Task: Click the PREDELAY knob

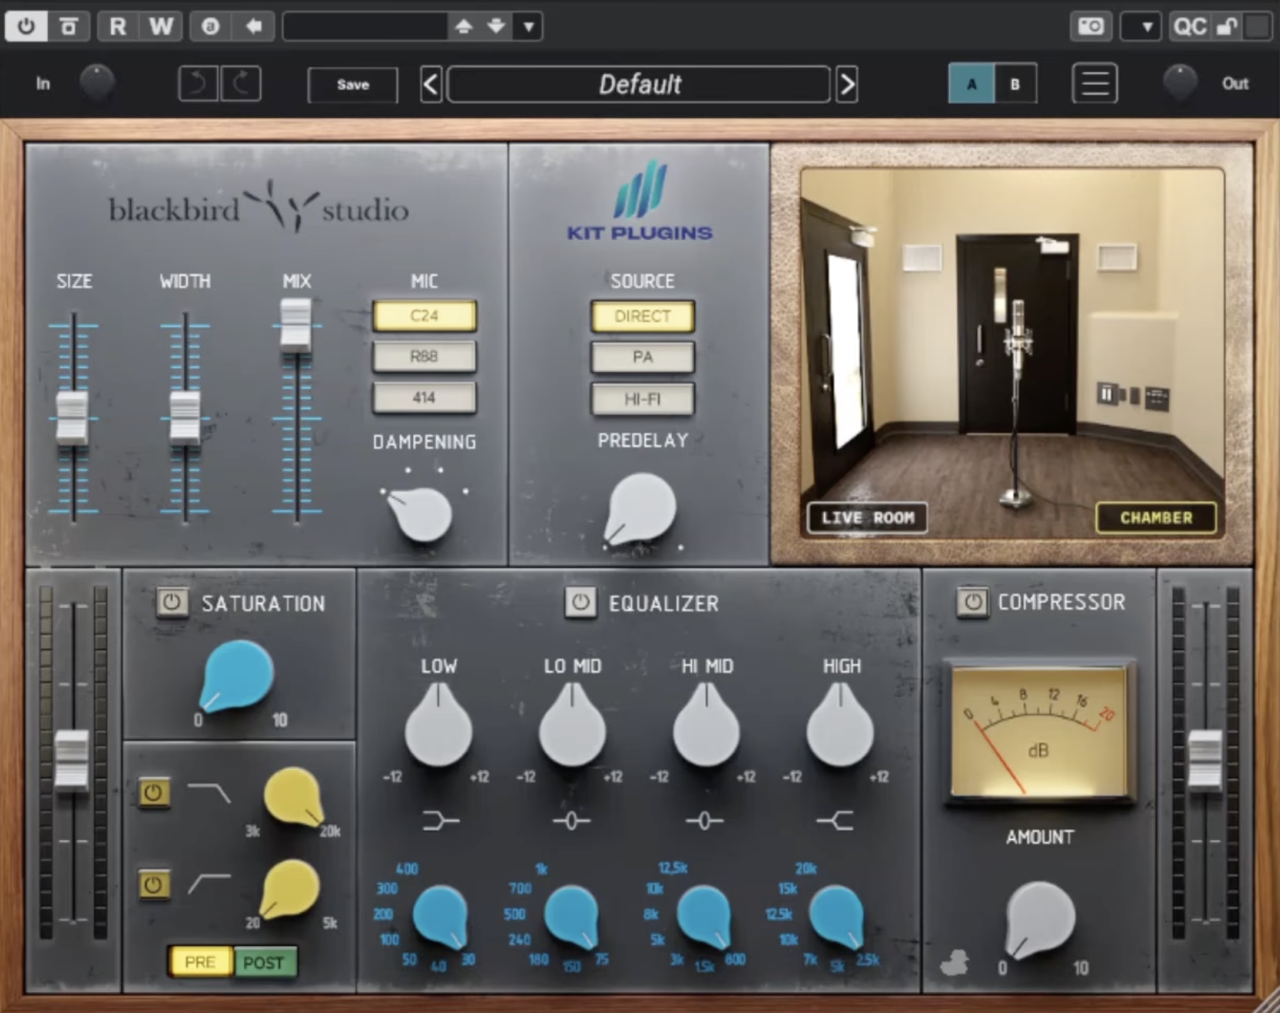Action: 642,509
